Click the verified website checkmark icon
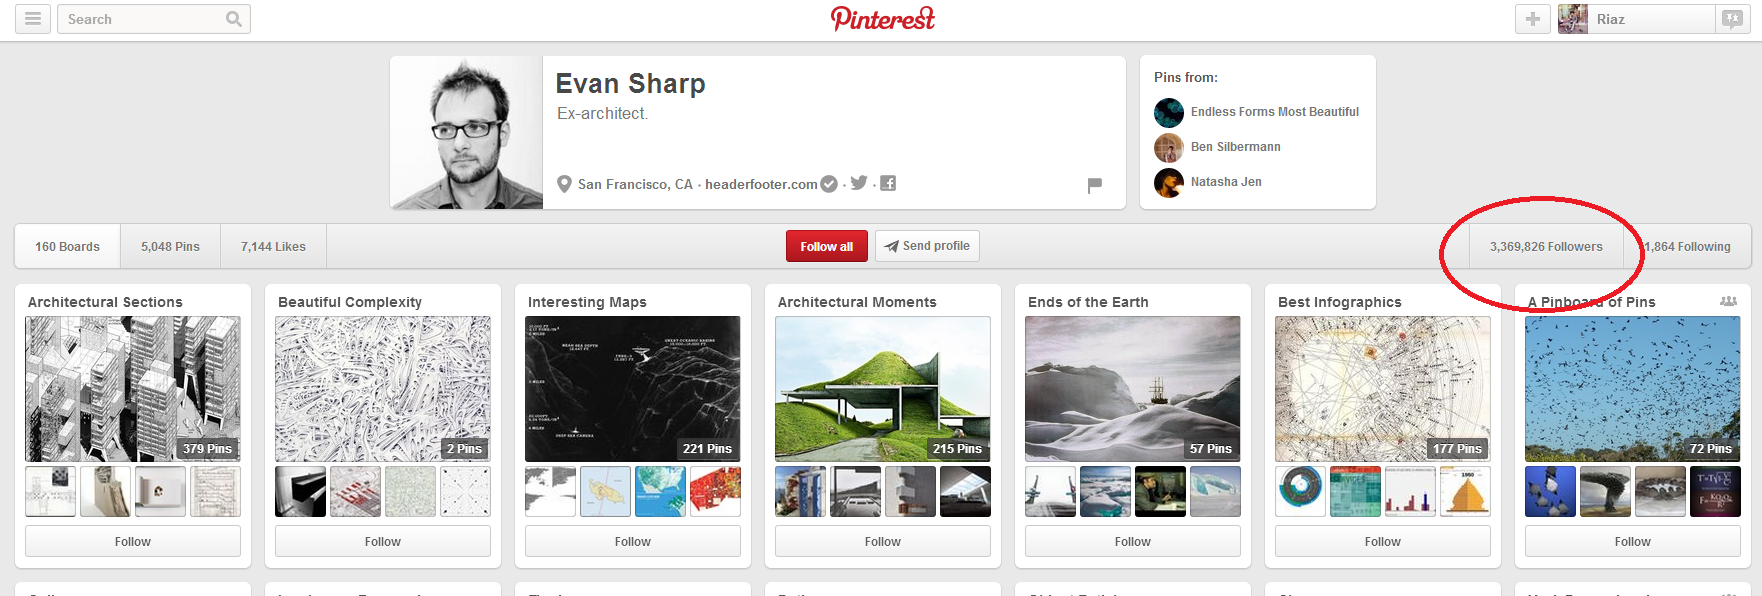Viewport: 1762px width, 596px height. (829, 184)
